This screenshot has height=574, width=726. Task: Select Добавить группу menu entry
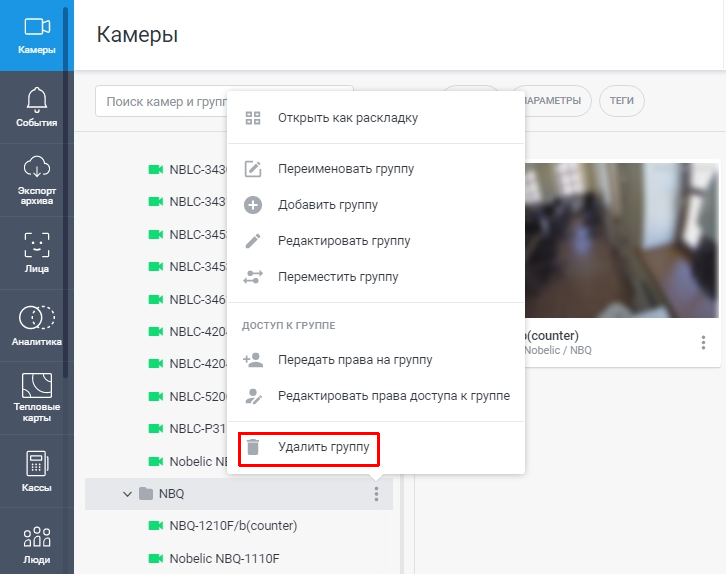(x=376, y=205)
